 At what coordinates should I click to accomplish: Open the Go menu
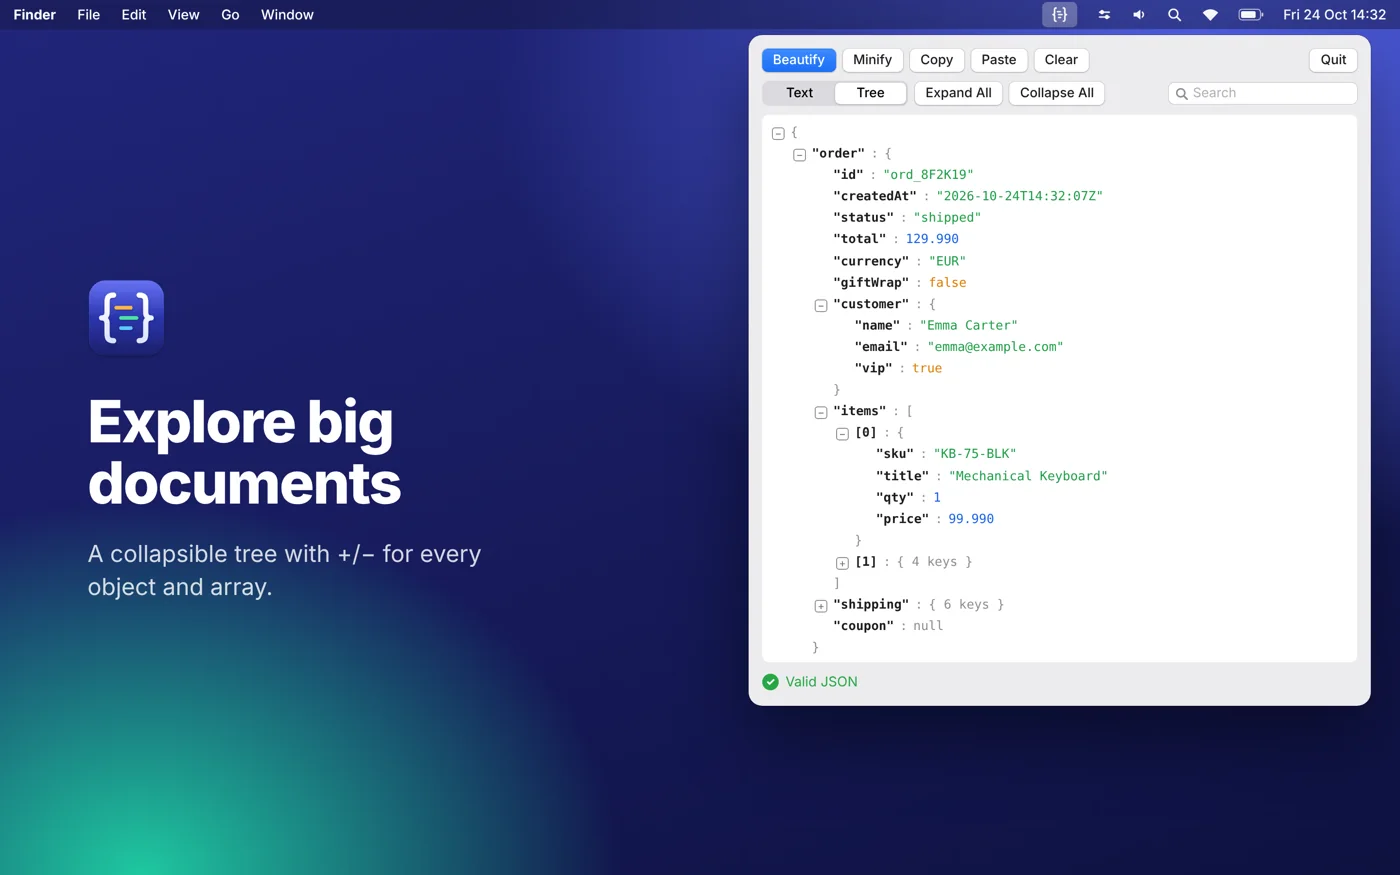230,15
